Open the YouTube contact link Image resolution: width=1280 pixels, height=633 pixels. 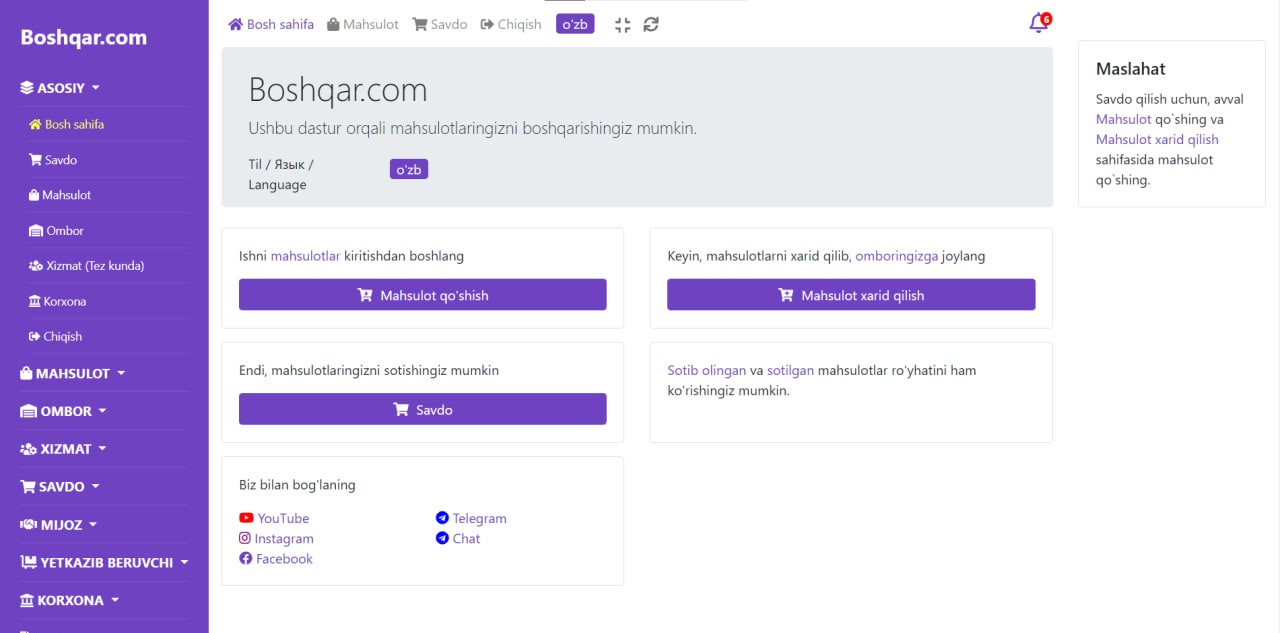(x=282, y=518)
